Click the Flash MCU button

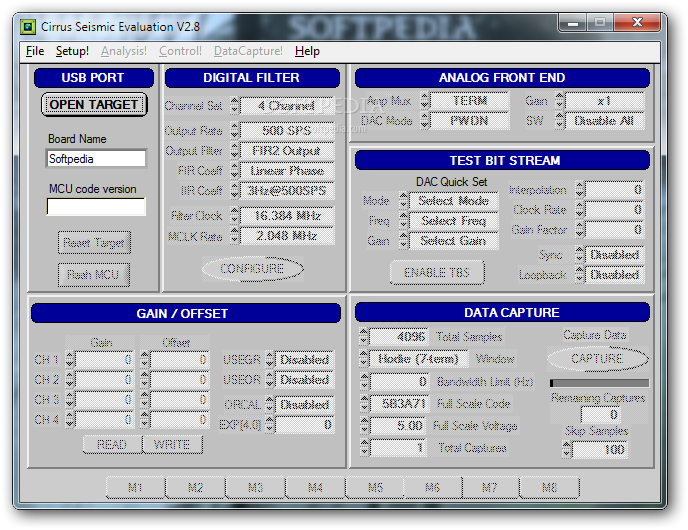[x=93, y=275]
